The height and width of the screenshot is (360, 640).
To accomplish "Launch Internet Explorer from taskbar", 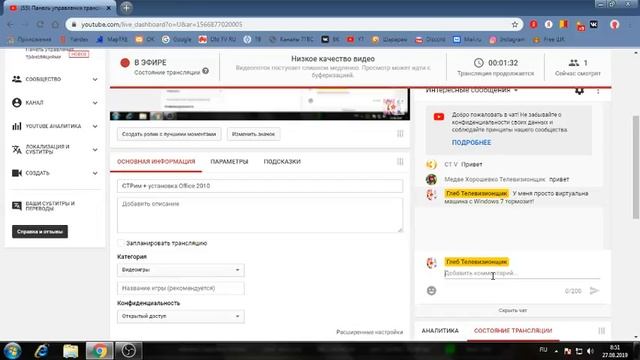I will (x=42, y=351).
